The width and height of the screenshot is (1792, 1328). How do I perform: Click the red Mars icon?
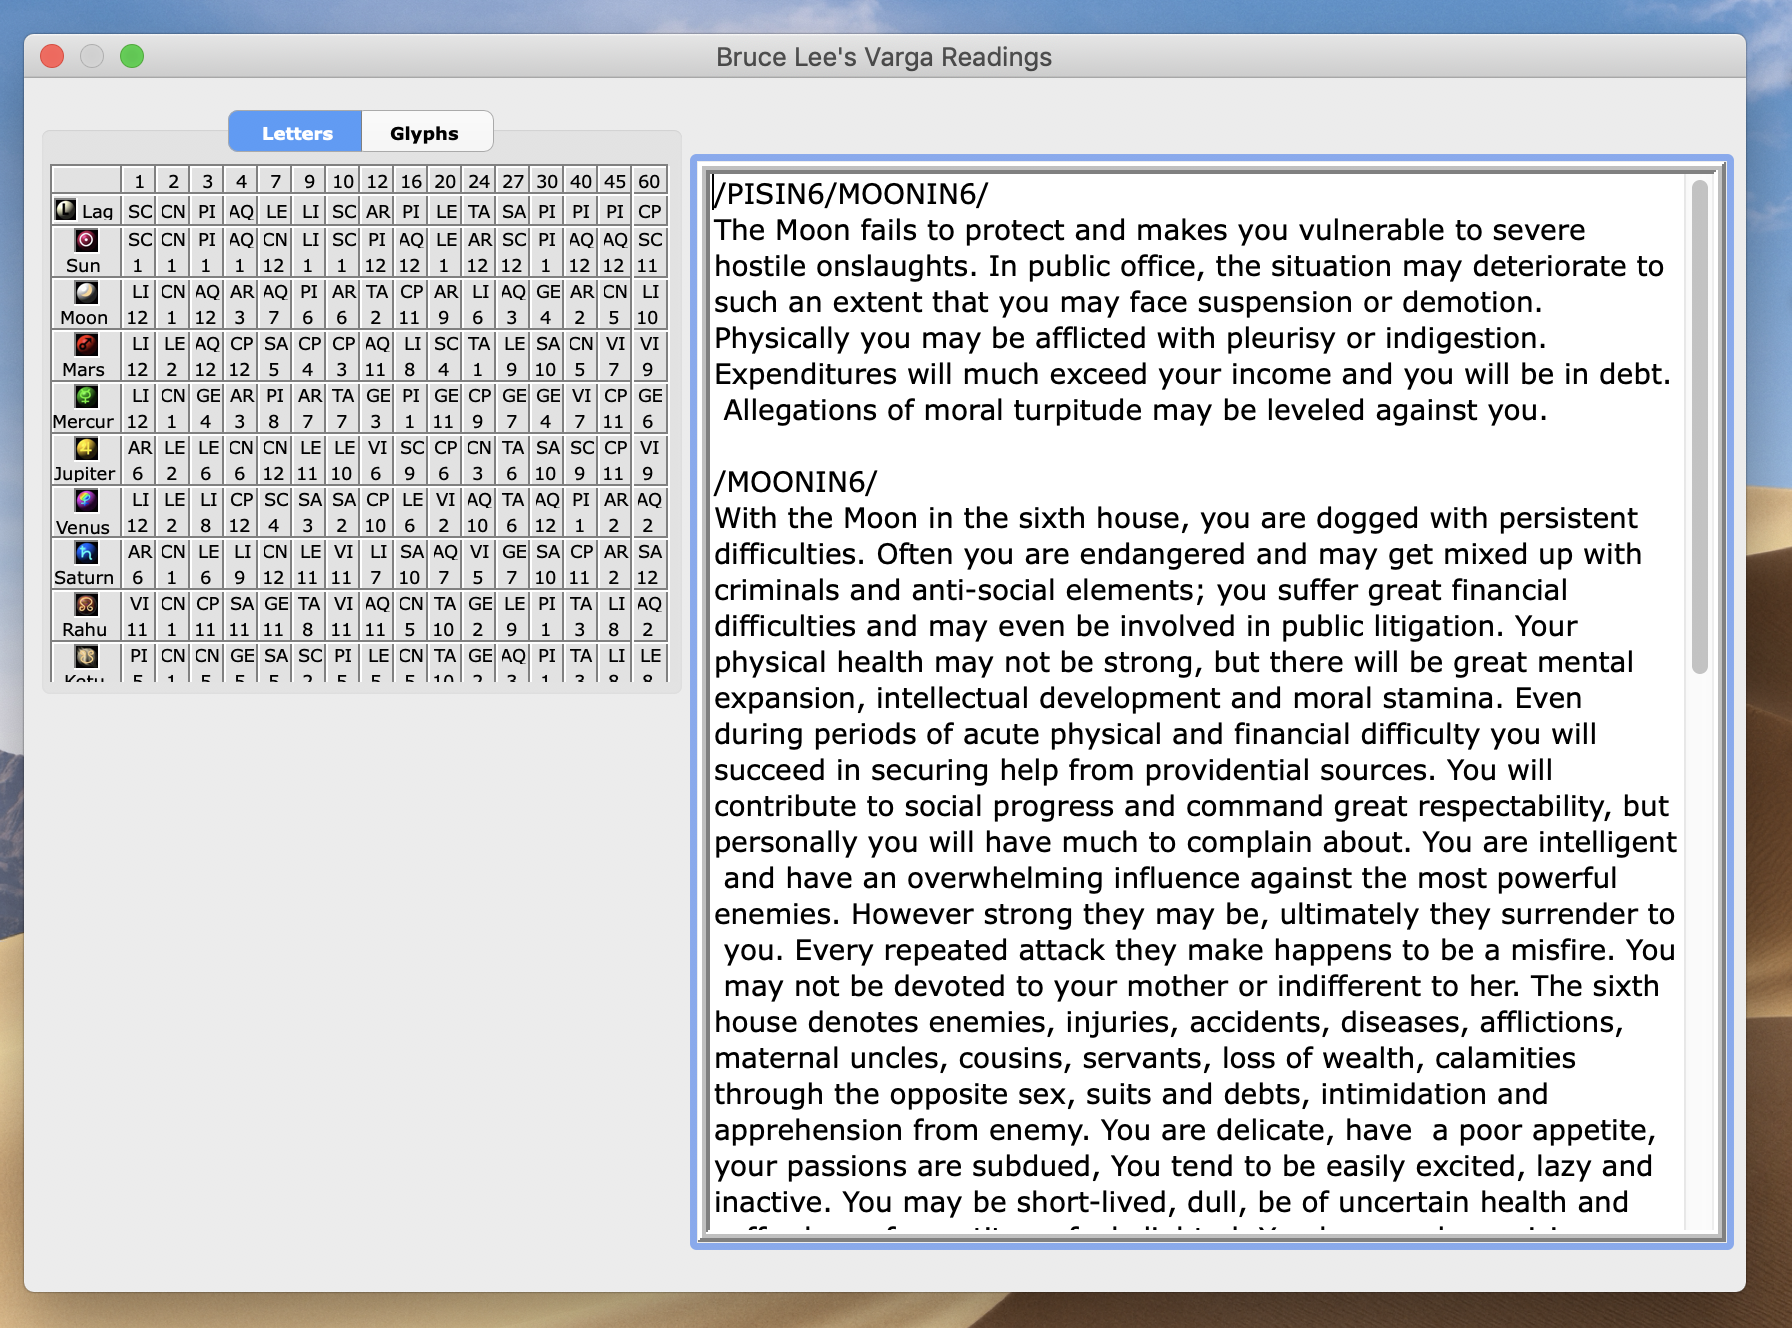click(86, 344)
